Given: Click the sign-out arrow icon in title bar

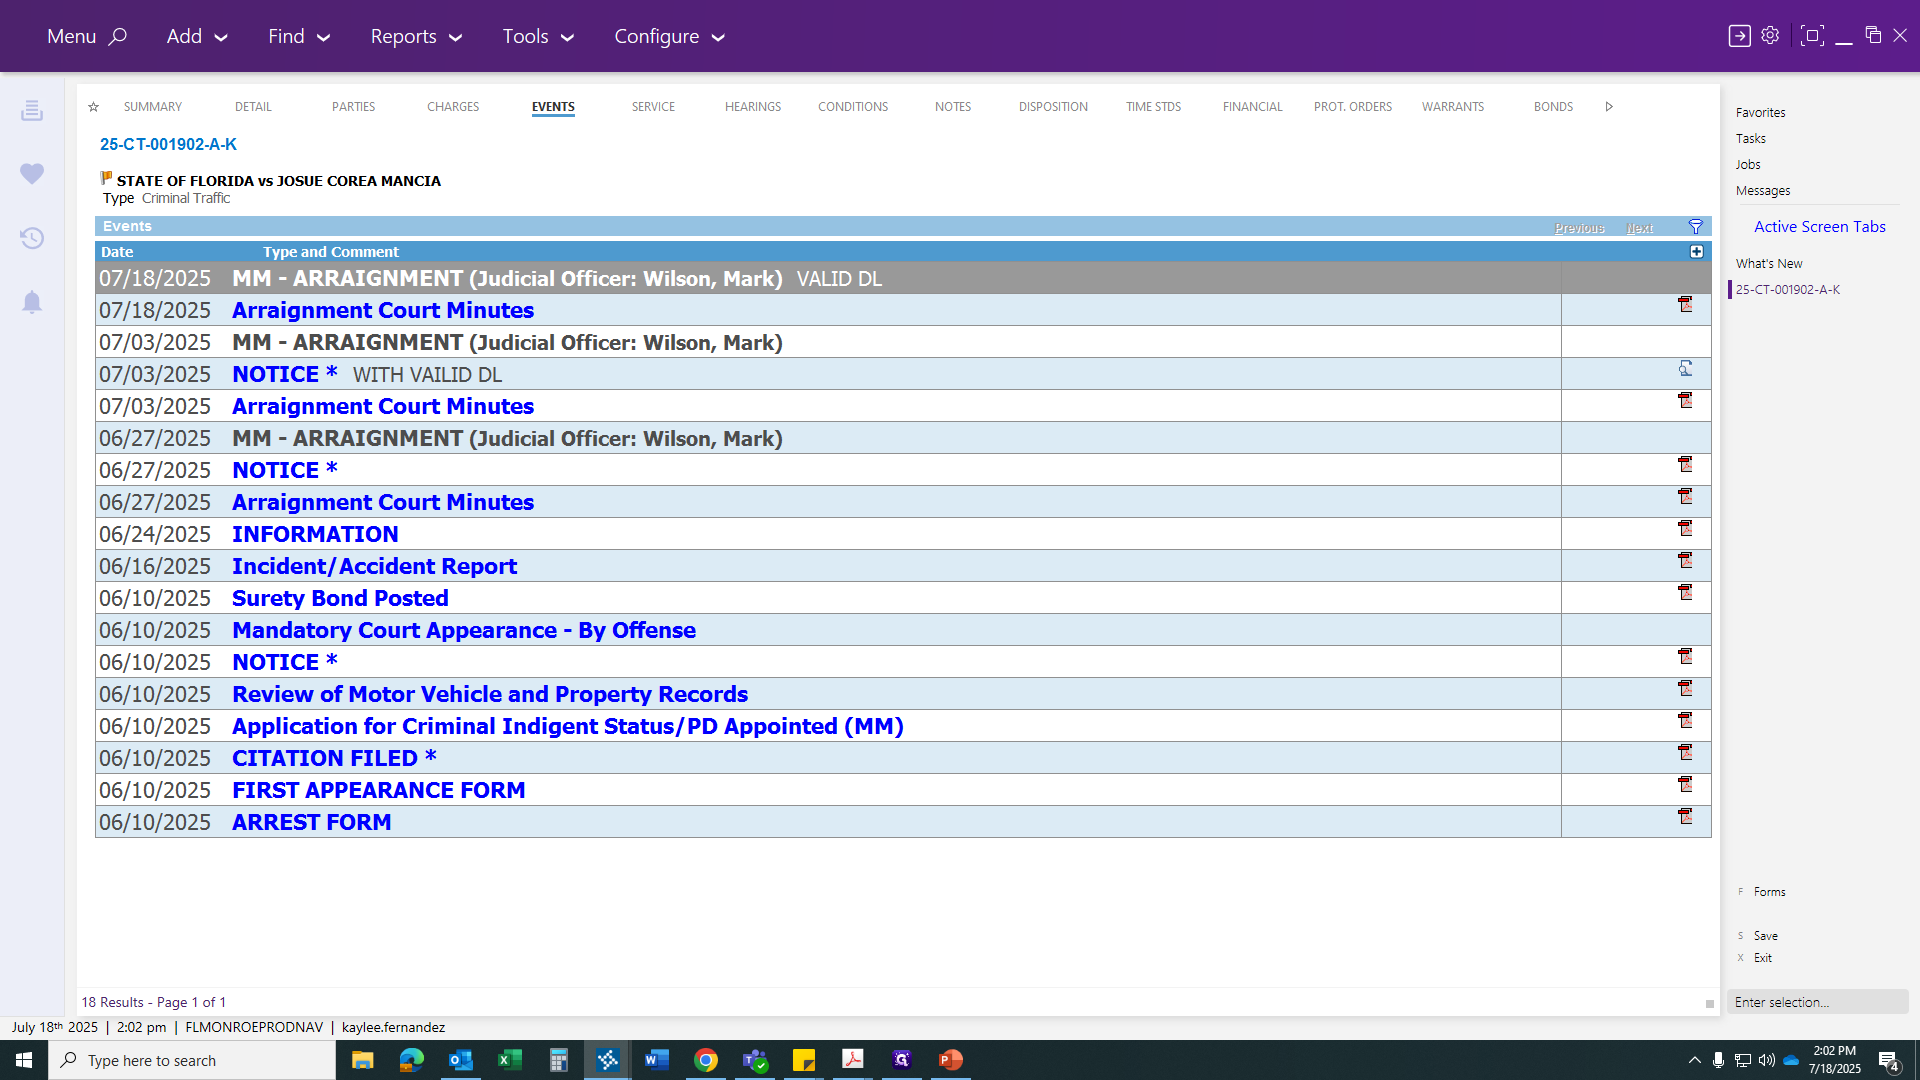Looking at the screenshot, I should (x=1739, y=36).
